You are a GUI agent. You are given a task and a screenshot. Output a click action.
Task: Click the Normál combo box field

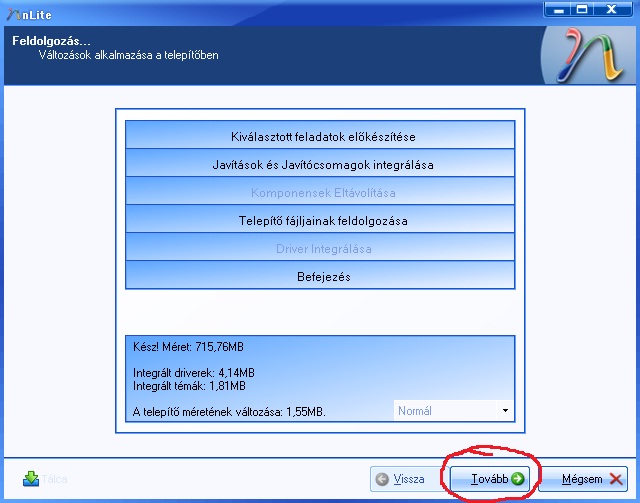click(x=453, y=410)
